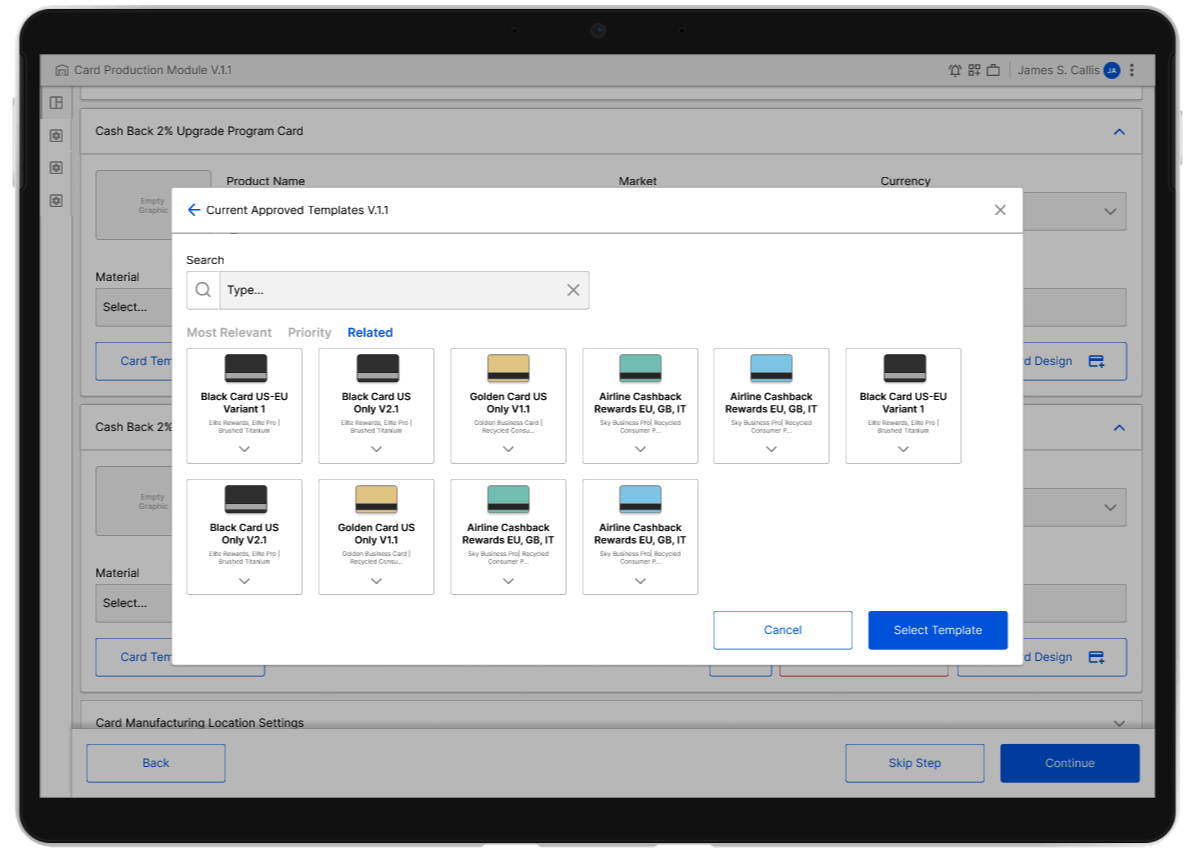This screenshot has width=1193, height=862.
Task: Expand Golden Card US Only V1.1 top-row details
Action: click(508, 449)
